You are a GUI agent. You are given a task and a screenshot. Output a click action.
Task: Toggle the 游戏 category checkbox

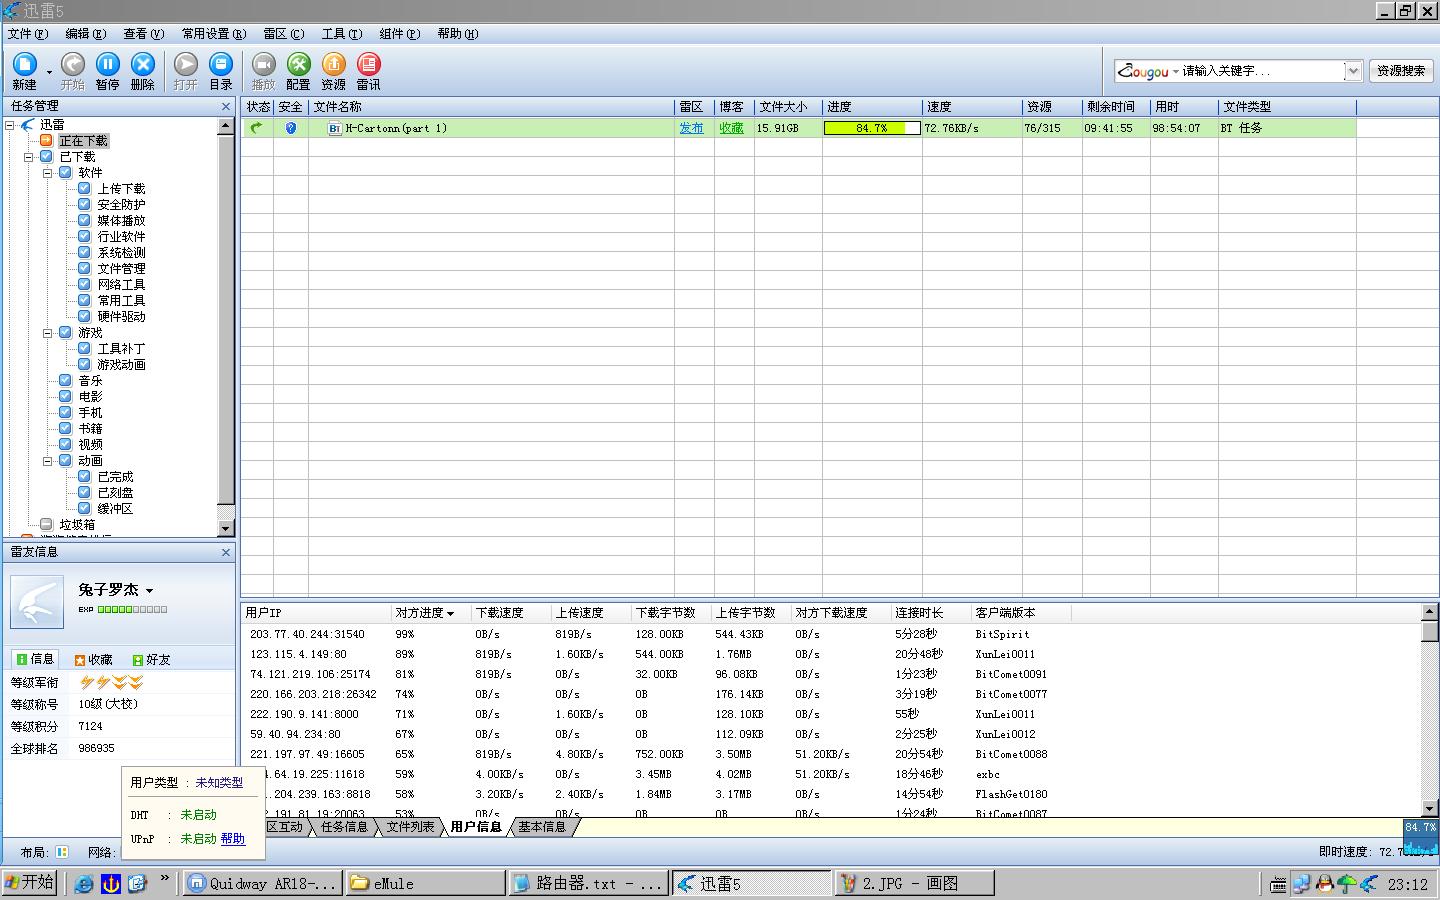pos(65,333)
